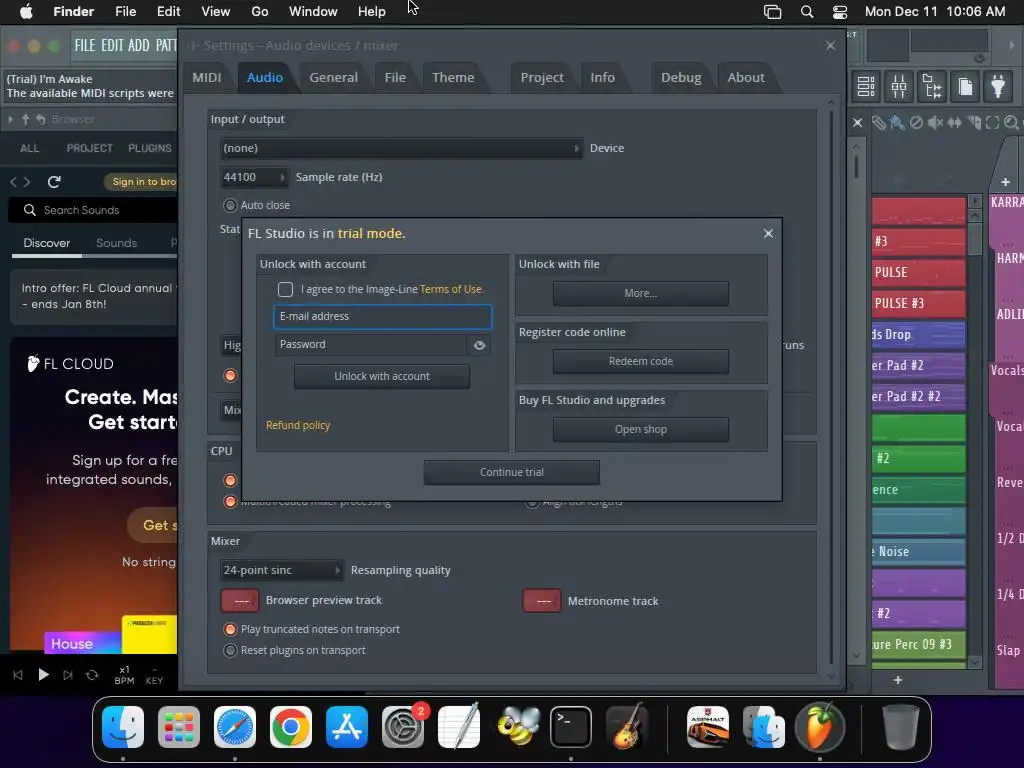Toggle password visibility eye icon
The height and width of the screenshot is (768, 1024).
point(479,345)
